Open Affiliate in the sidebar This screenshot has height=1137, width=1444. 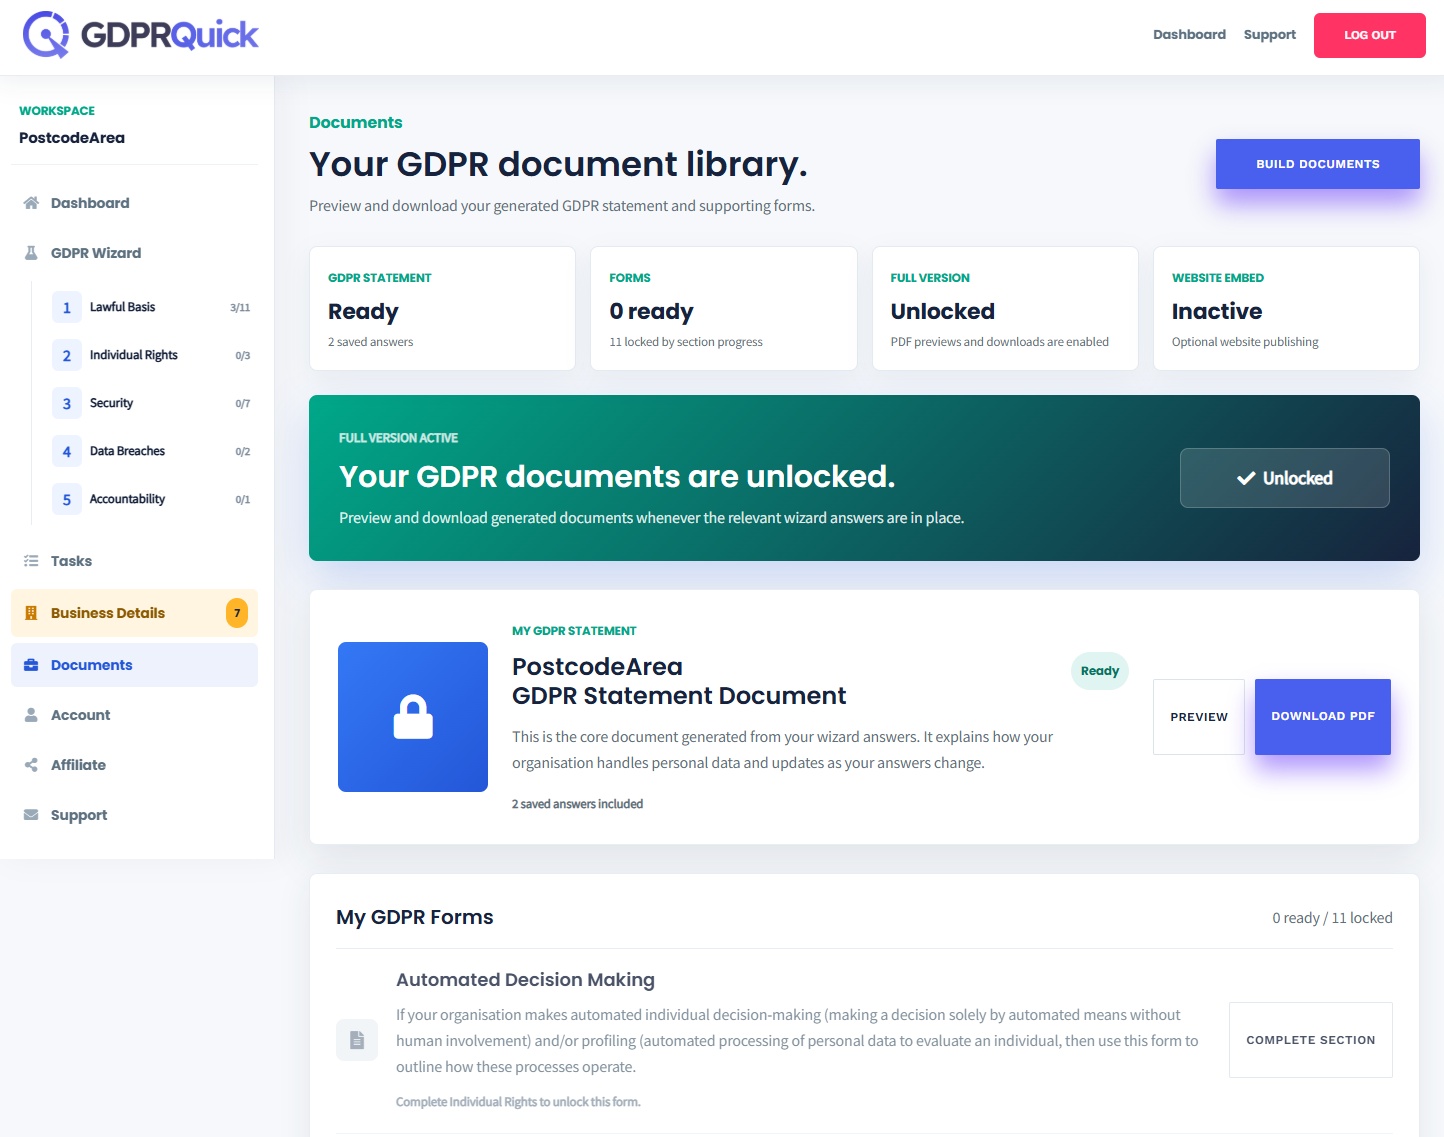[134, 765]
